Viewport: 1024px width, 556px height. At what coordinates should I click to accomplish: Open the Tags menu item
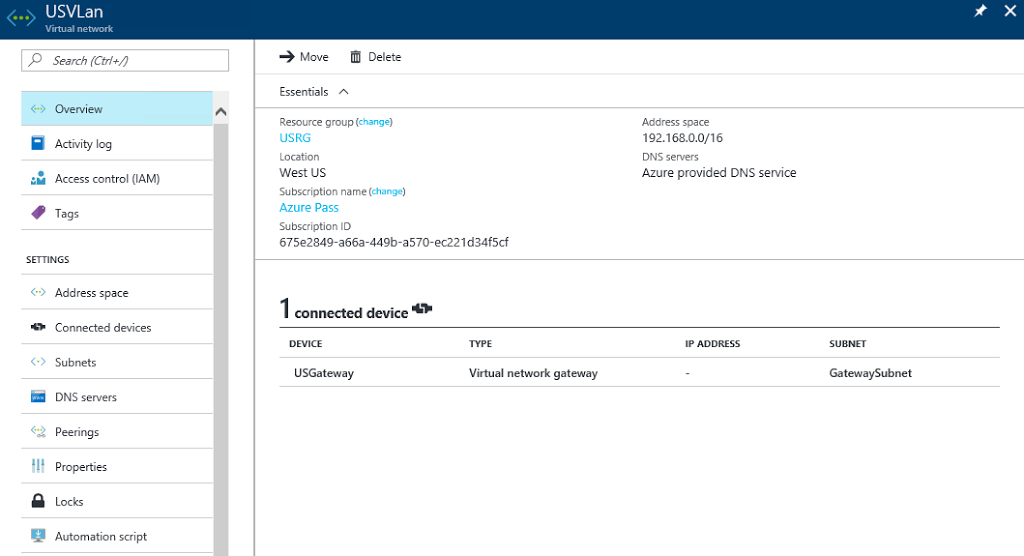pyautogui.click(x=117, y=213)
